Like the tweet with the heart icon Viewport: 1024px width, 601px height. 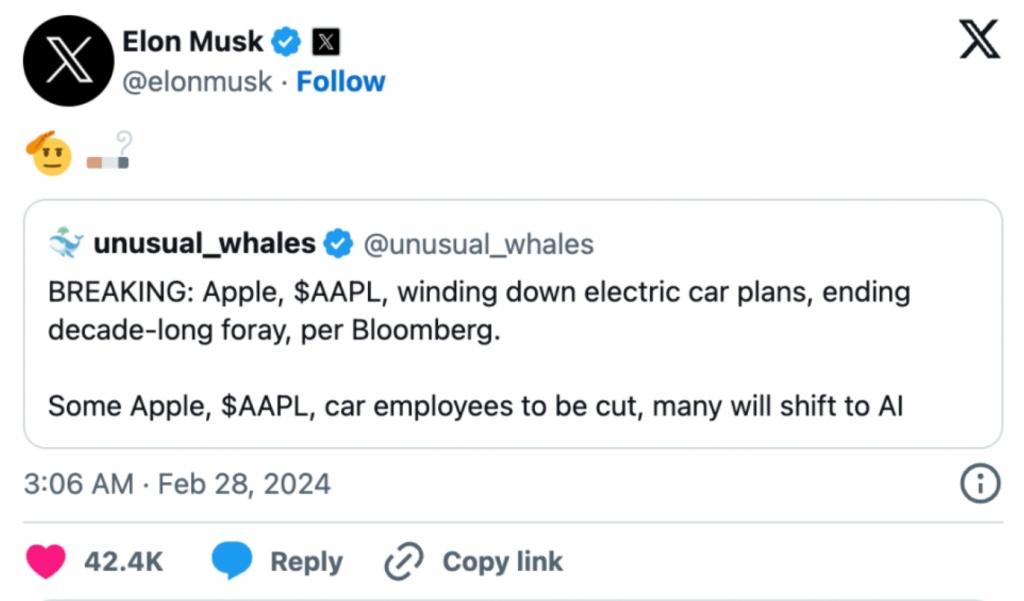coord(45,562)
